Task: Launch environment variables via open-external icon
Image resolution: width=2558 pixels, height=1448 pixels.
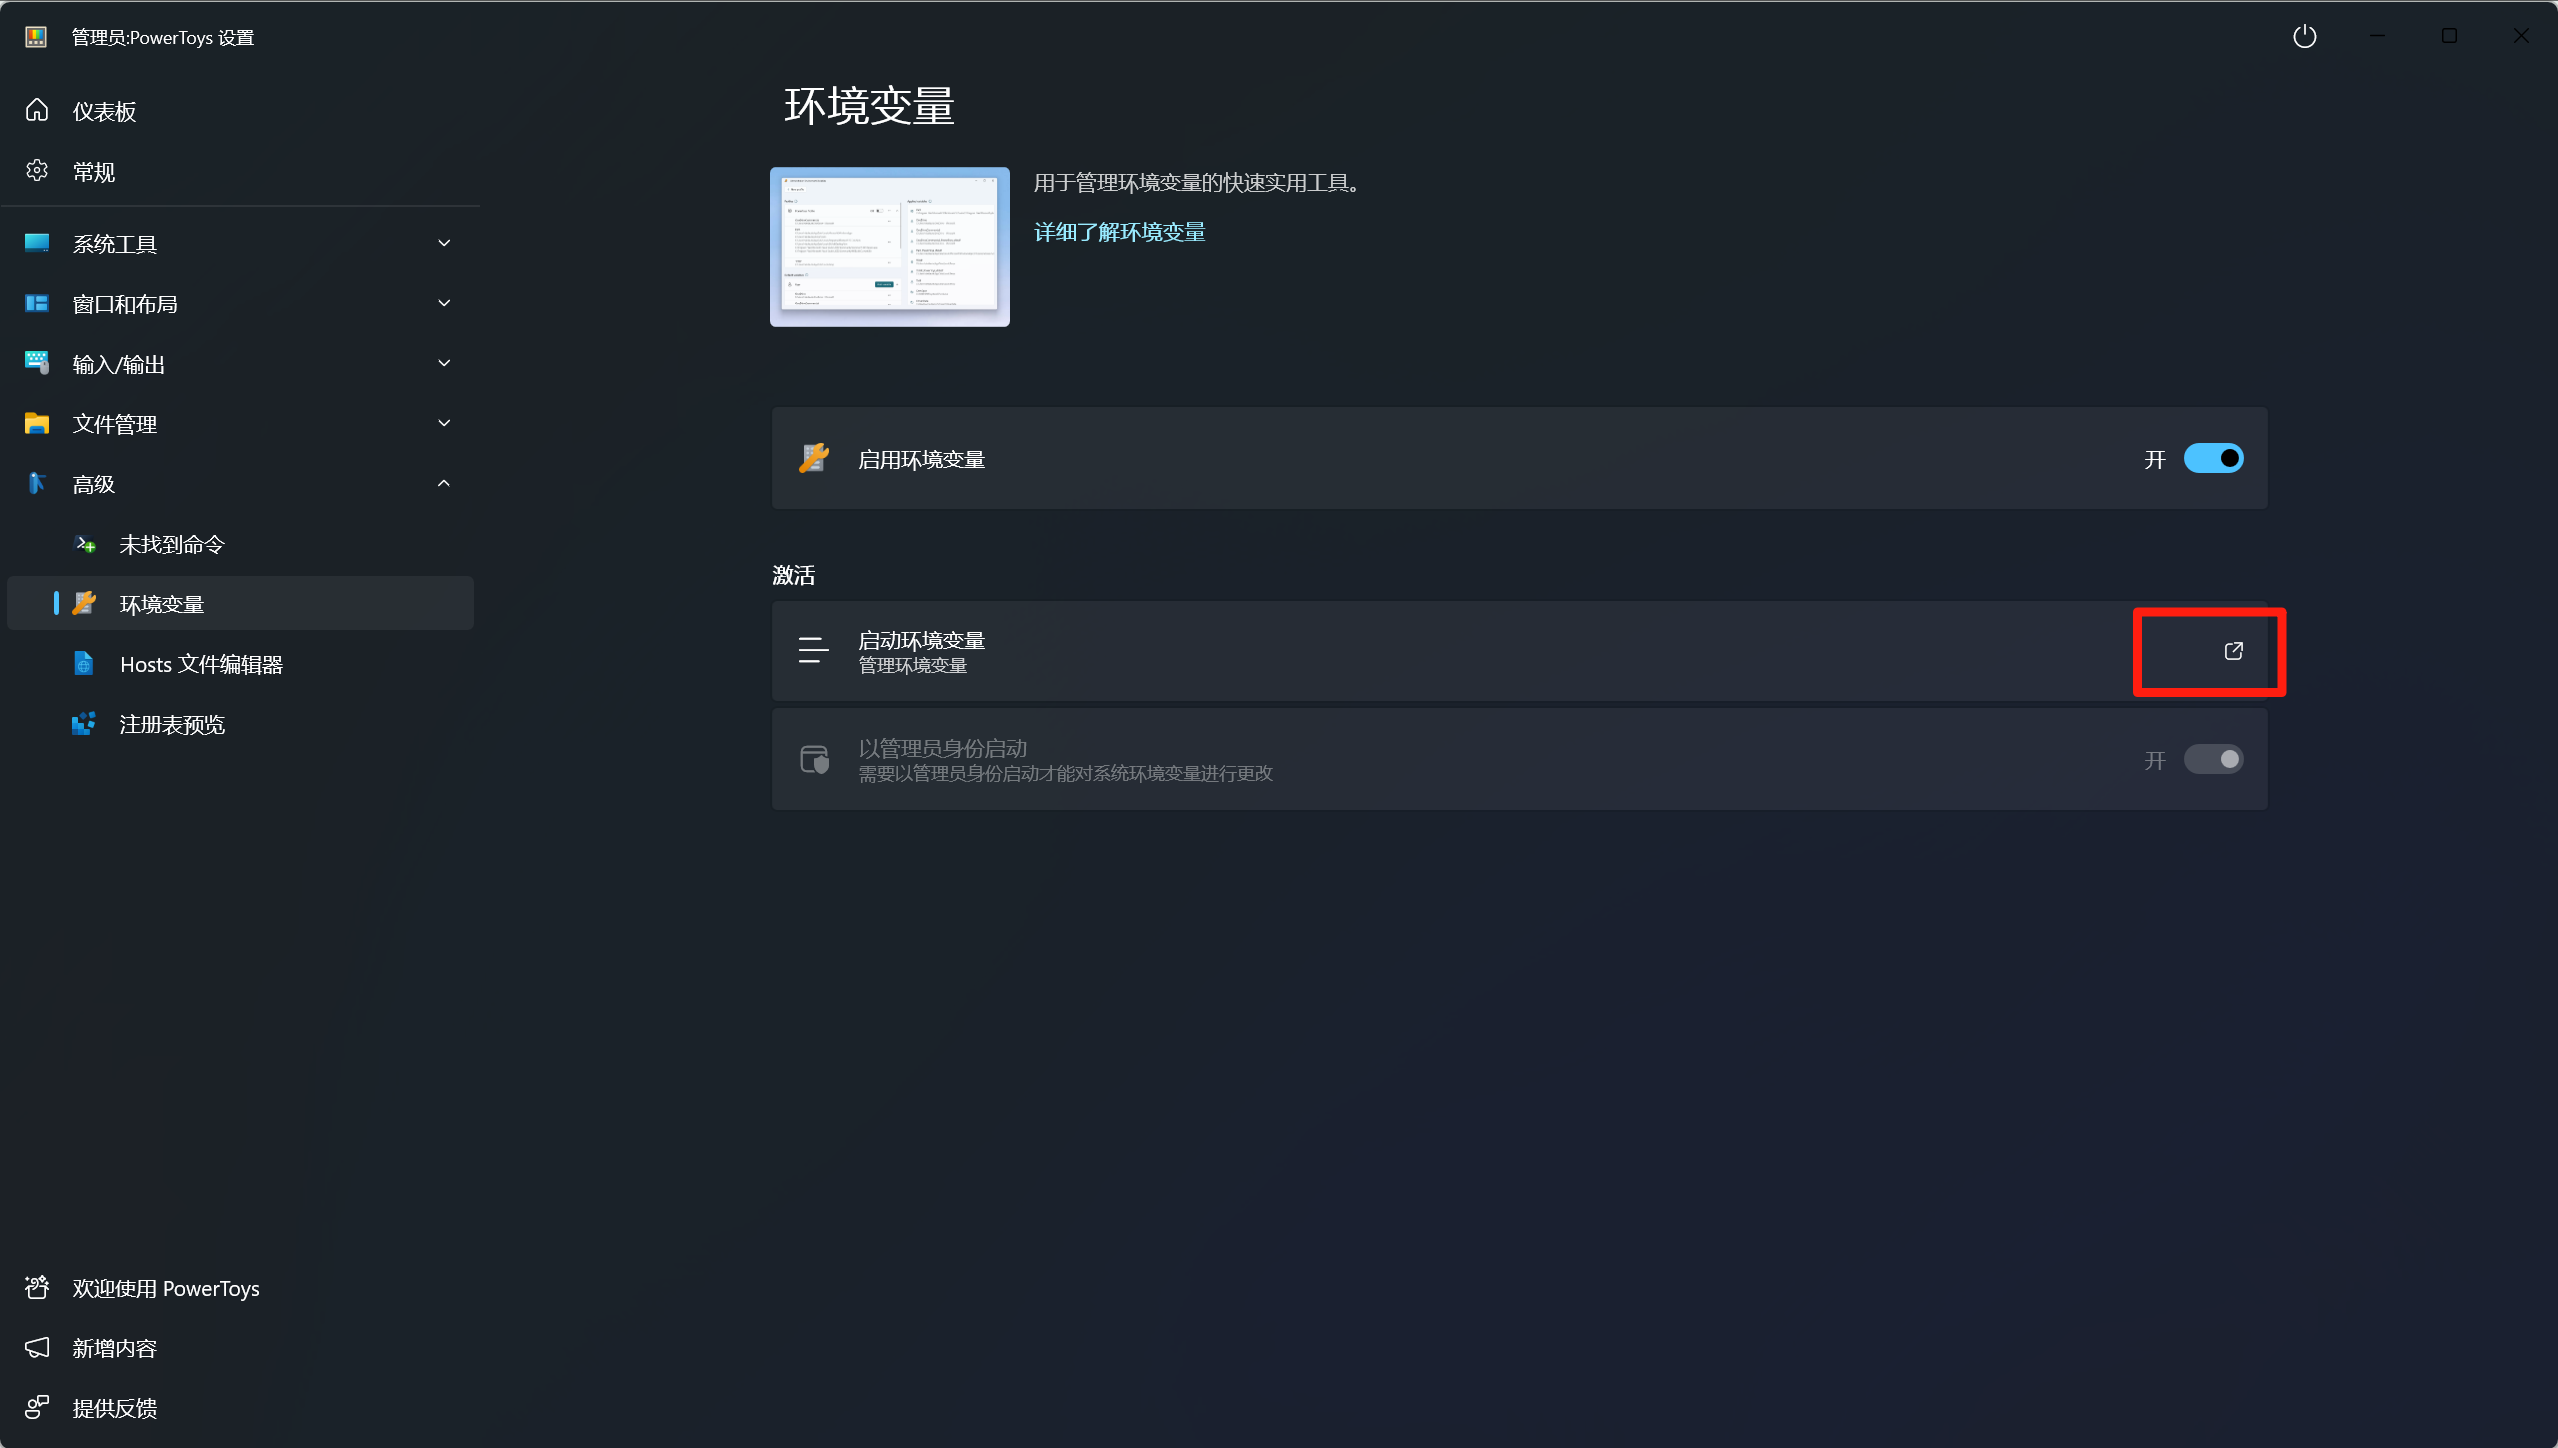Action: click(x=2233, y=651)
